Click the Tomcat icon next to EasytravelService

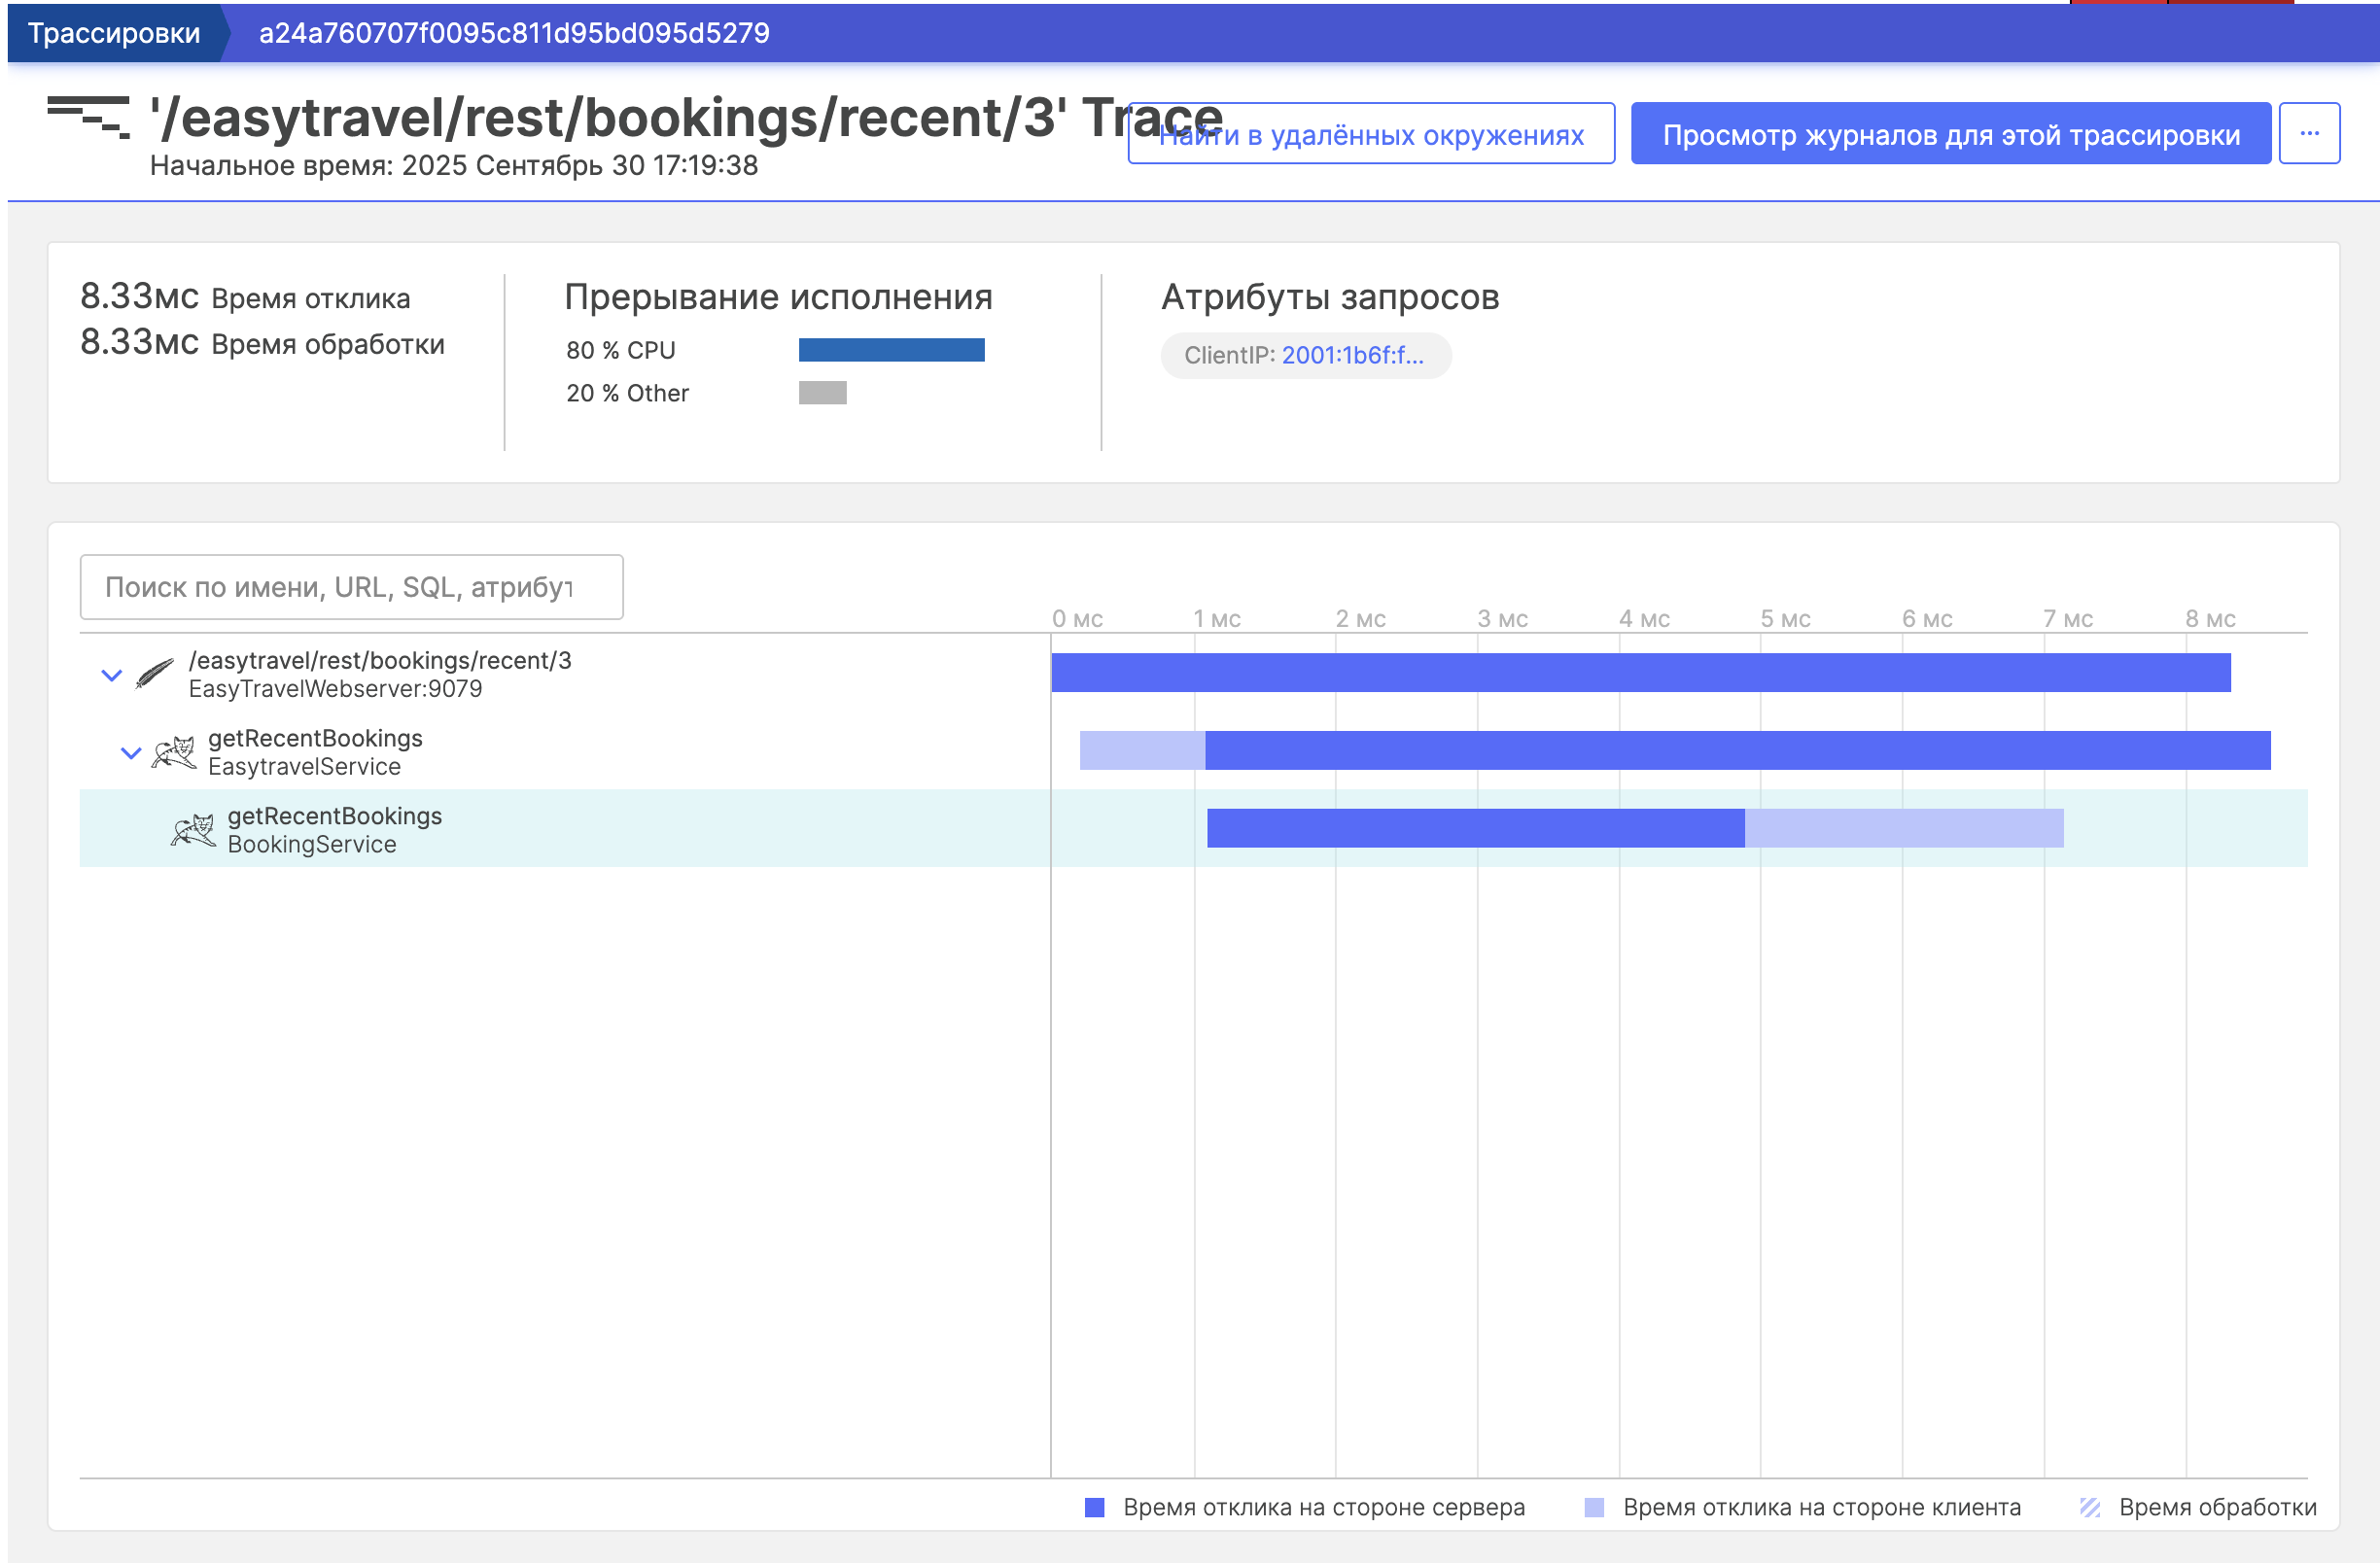[174, 752]
